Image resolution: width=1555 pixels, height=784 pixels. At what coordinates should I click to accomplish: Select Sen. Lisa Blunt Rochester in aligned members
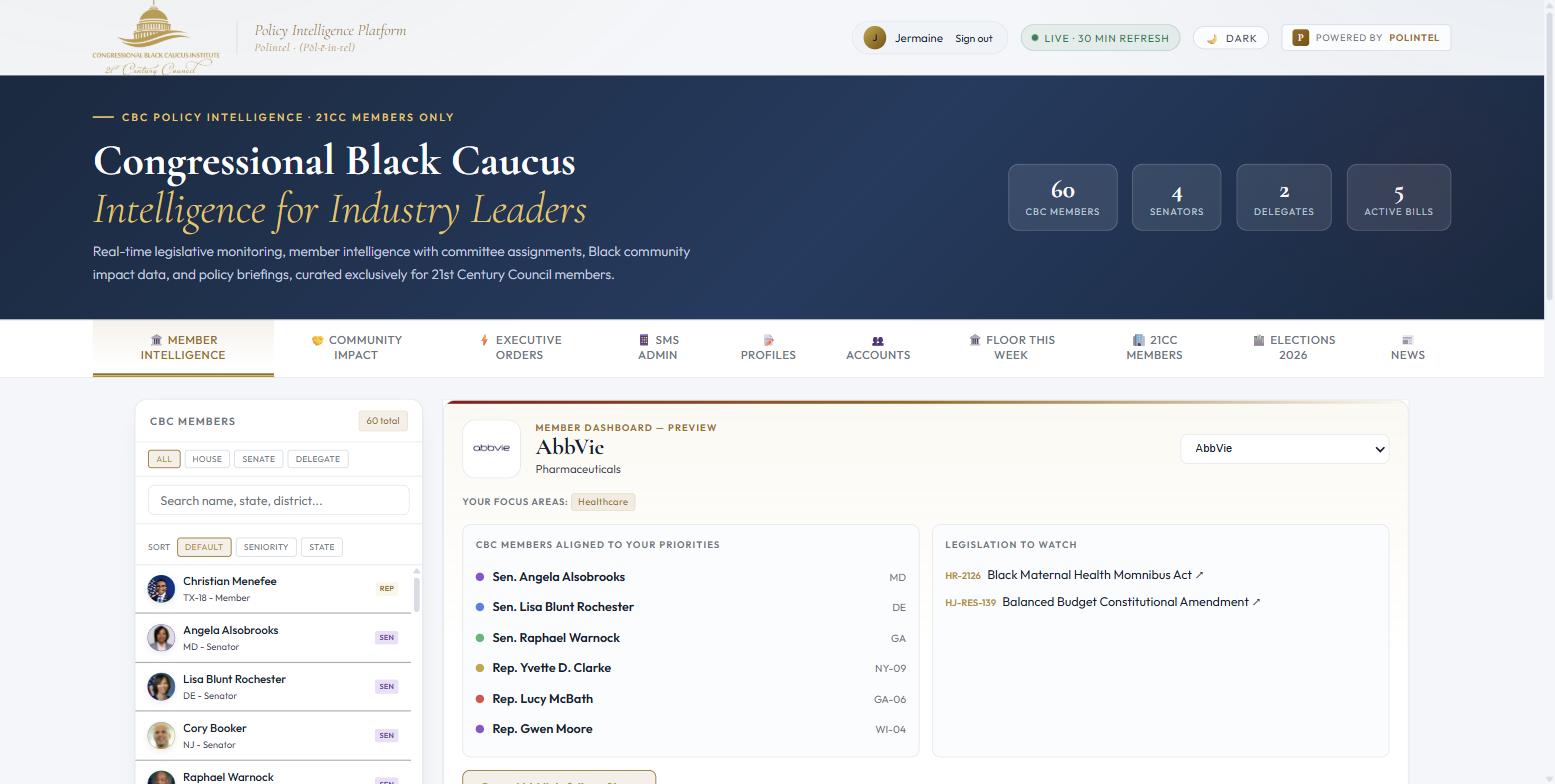coord(691,607)
